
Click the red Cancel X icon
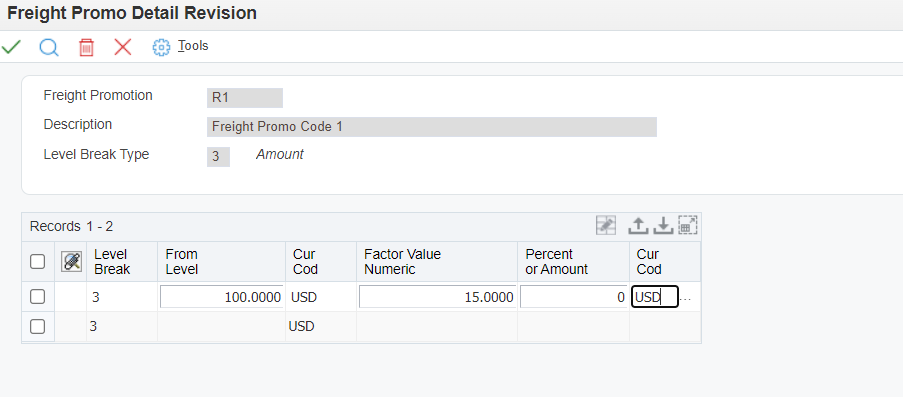click(x=123, y=47)
